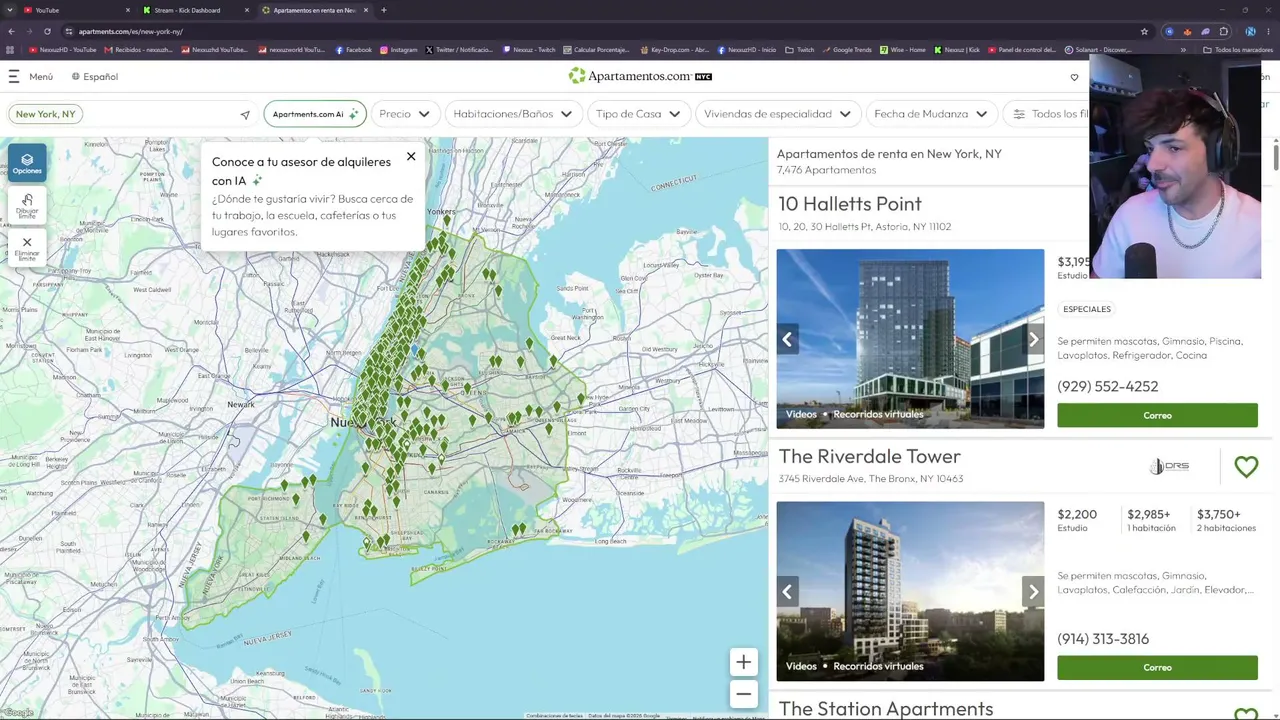Favorite The Riverdale Tower with heart icon
The height and width of the screenshot is (720, 1280).
1246,466
